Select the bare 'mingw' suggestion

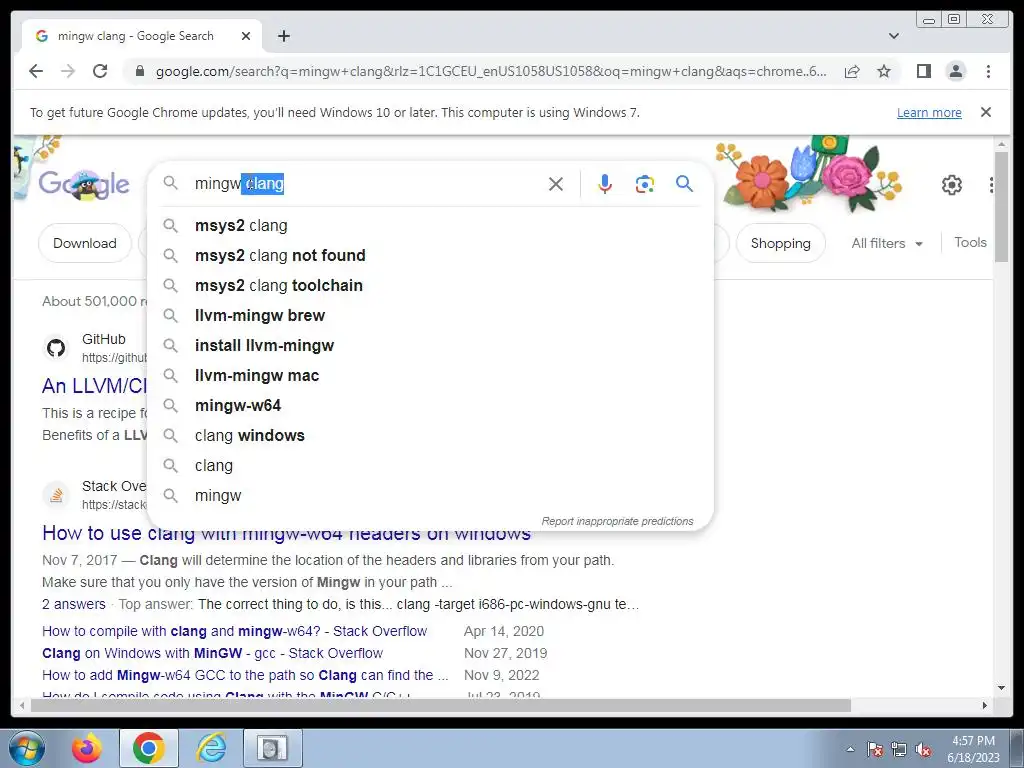point(430,496)
